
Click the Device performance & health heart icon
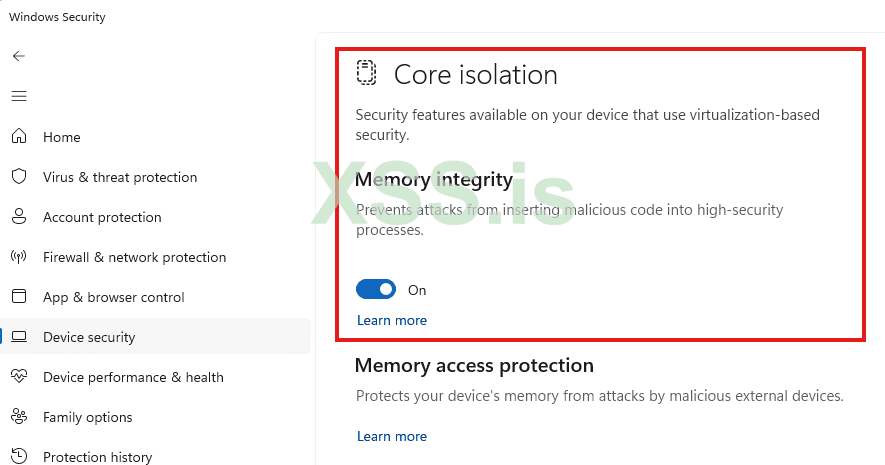tap(19, 377)
